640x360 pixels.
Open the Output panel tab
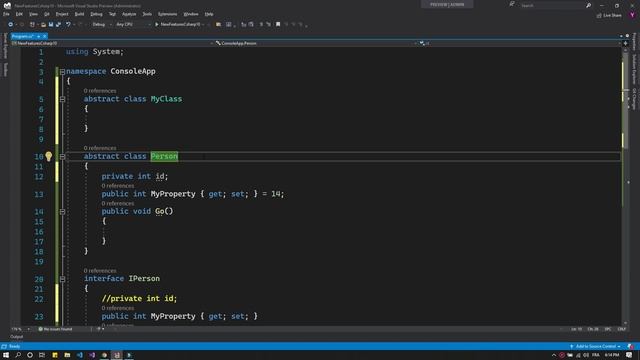click(16, 337)
